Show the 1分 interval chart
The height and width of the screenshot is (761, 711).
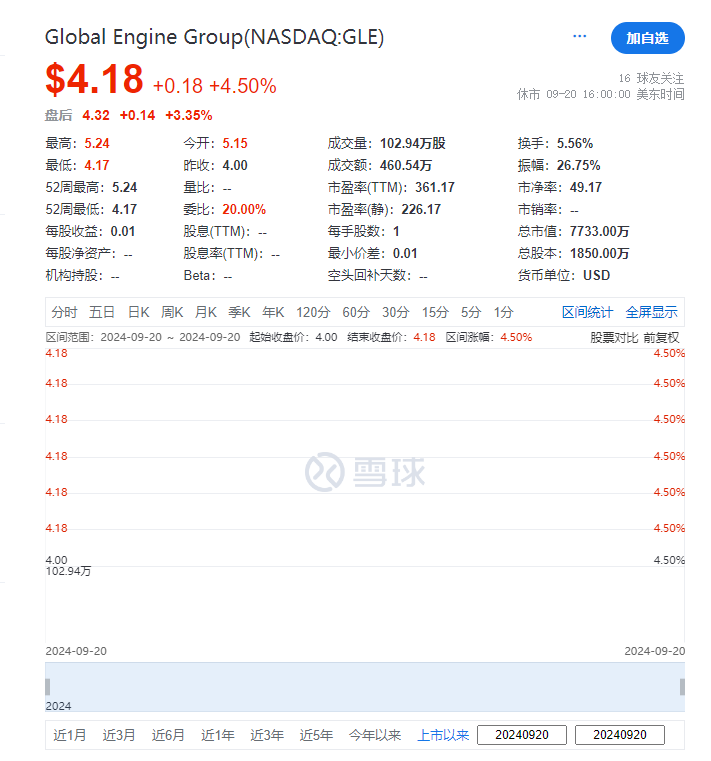coord(503,312)
